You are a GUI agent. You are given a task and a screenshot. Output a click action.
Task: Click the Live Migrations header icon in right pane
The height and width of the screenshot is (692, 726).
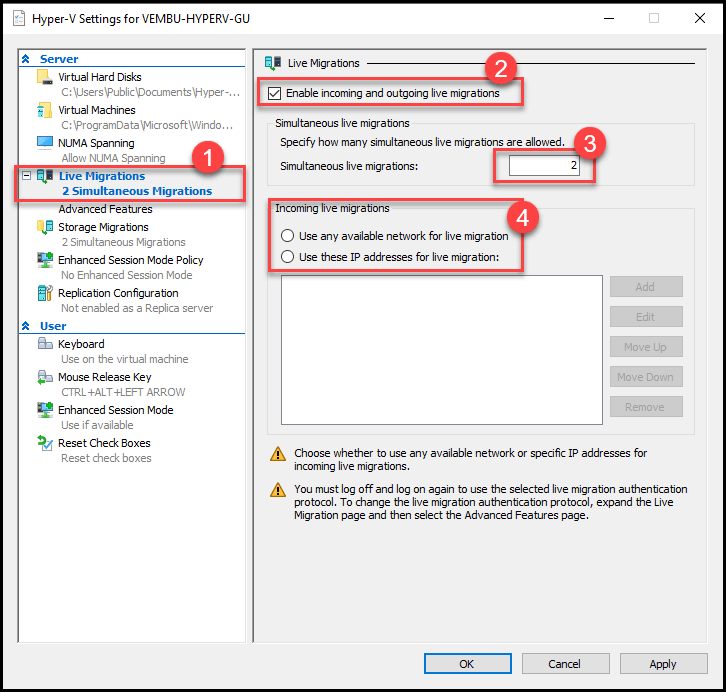(273, 63)
